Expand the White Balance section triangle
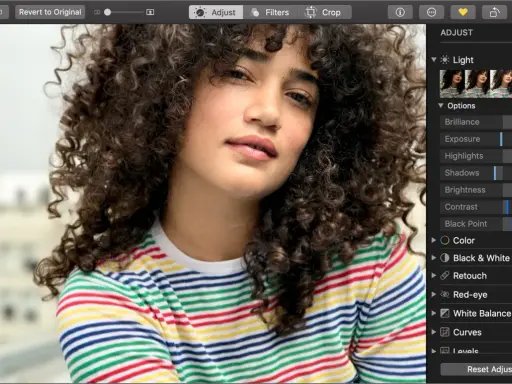 tap(434, 313)
